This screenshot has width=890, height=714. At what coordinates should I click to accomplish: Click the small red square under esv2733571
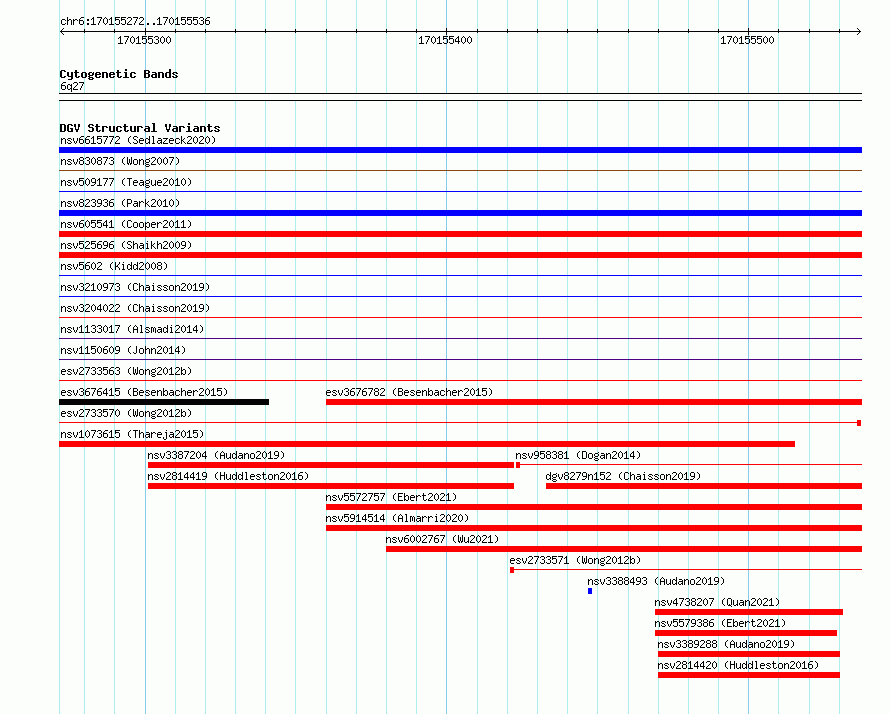512,570
